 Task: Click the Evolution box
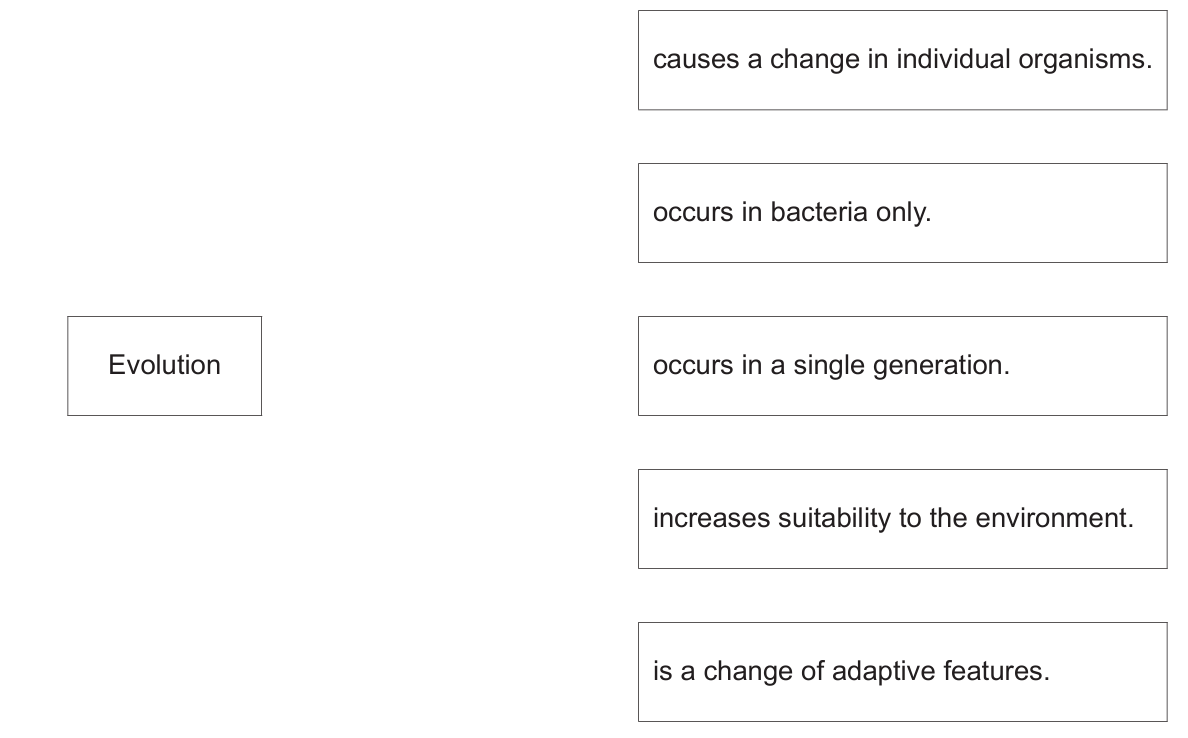164,366
